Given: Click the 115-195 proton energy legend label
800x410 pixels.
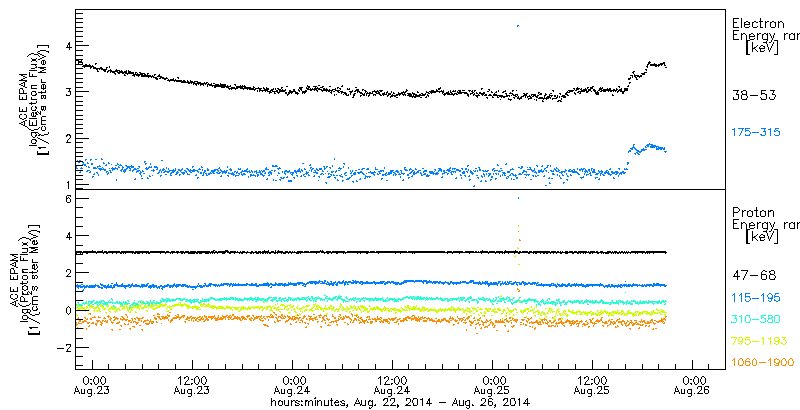Looking at the screenshot, I should pyautogui.click(x=756, y=298).
